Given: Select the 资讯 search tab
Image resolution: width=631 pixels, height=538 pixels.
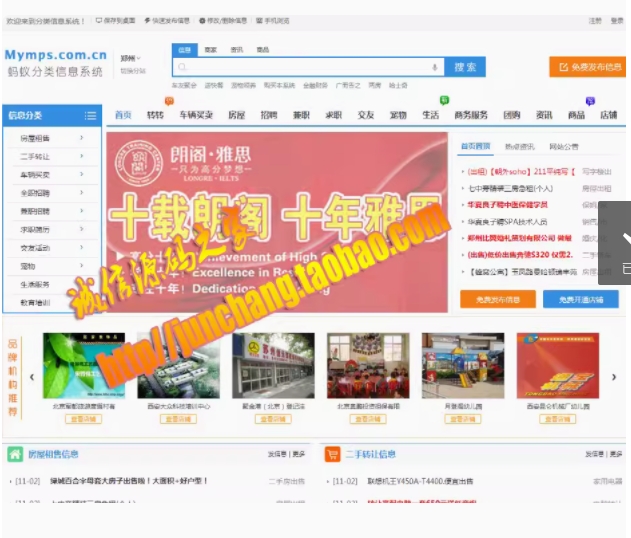Looking at the screenshot, I should [237, 50].
